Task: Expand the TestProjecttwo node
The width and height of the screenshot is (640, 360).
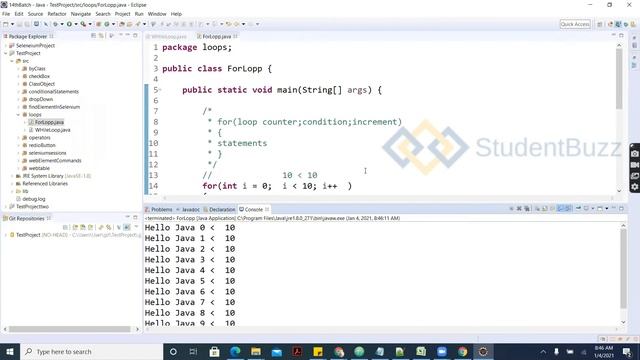Action: [x=6, y=207]
